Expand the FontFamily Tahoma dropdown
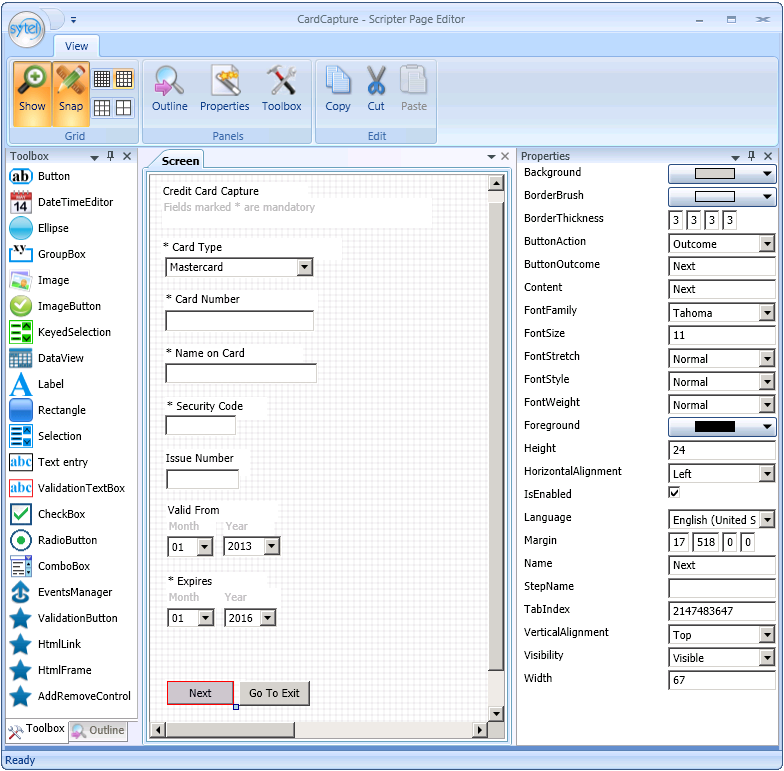784x771 pixels. pos(766,313)
